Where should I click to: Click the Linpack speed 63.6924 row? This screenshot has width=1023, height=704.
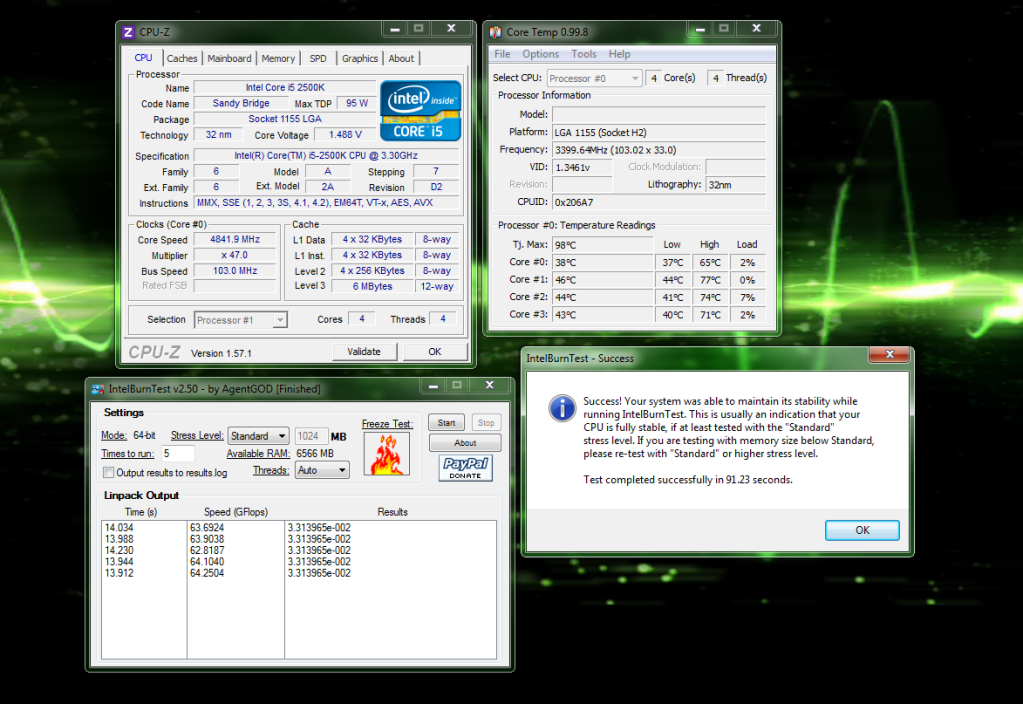(x=207, y=527)
